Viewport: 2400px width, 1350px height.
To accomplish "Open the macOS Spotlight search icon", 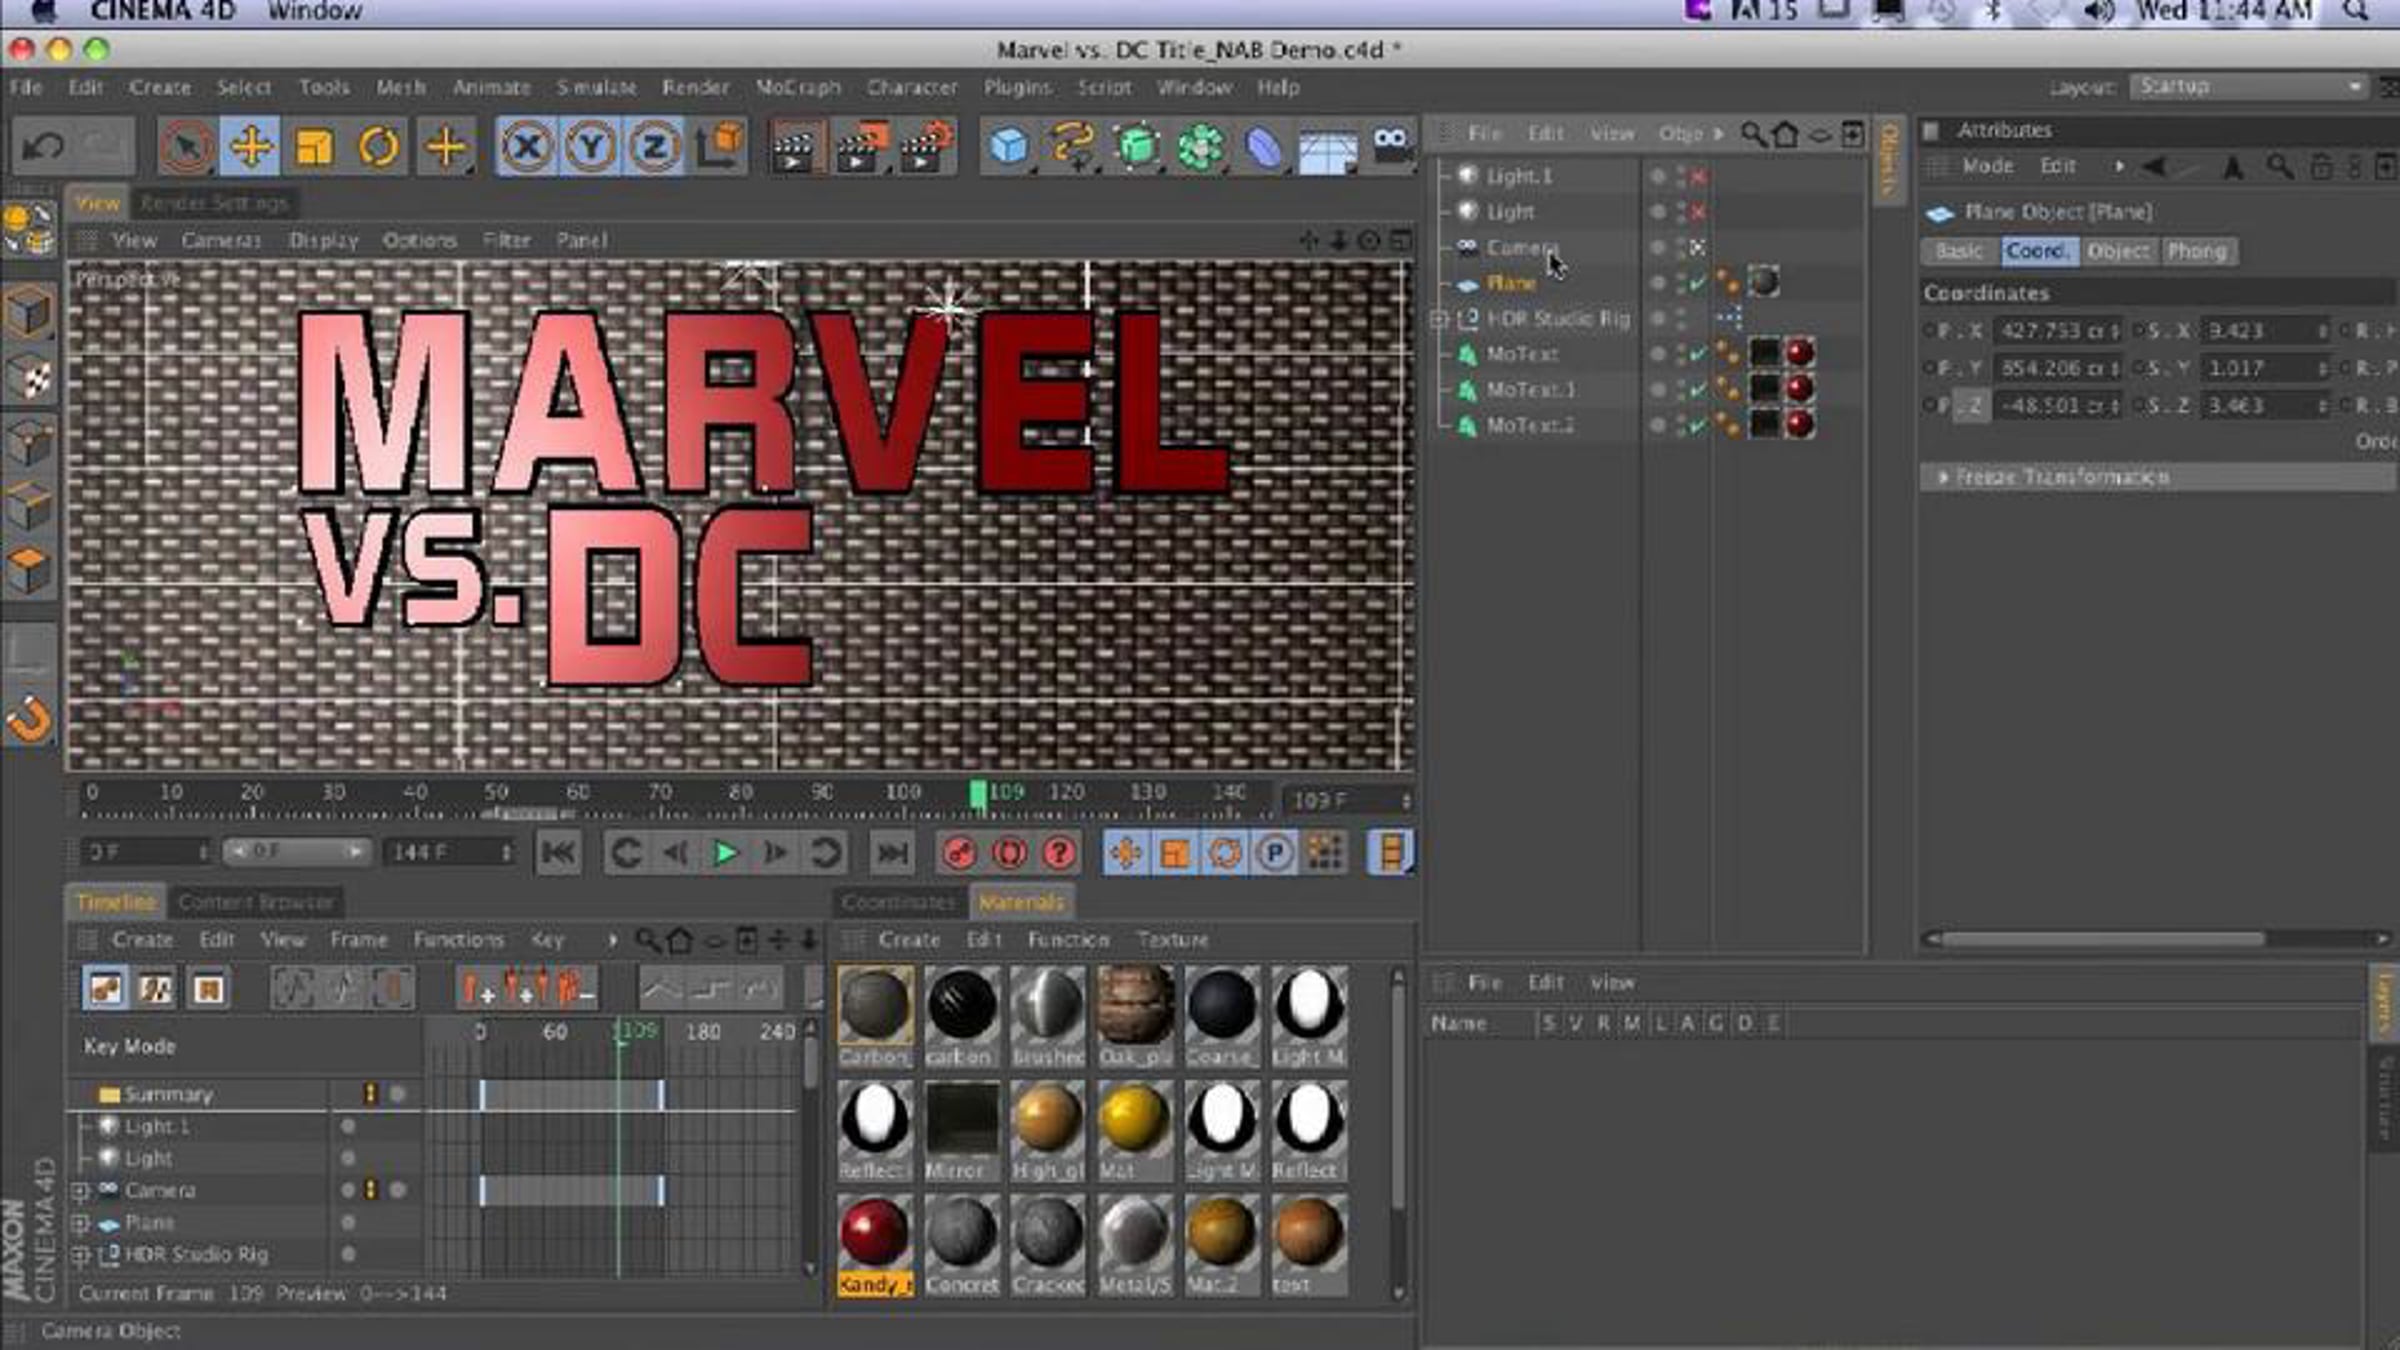I will (2356, 11).
